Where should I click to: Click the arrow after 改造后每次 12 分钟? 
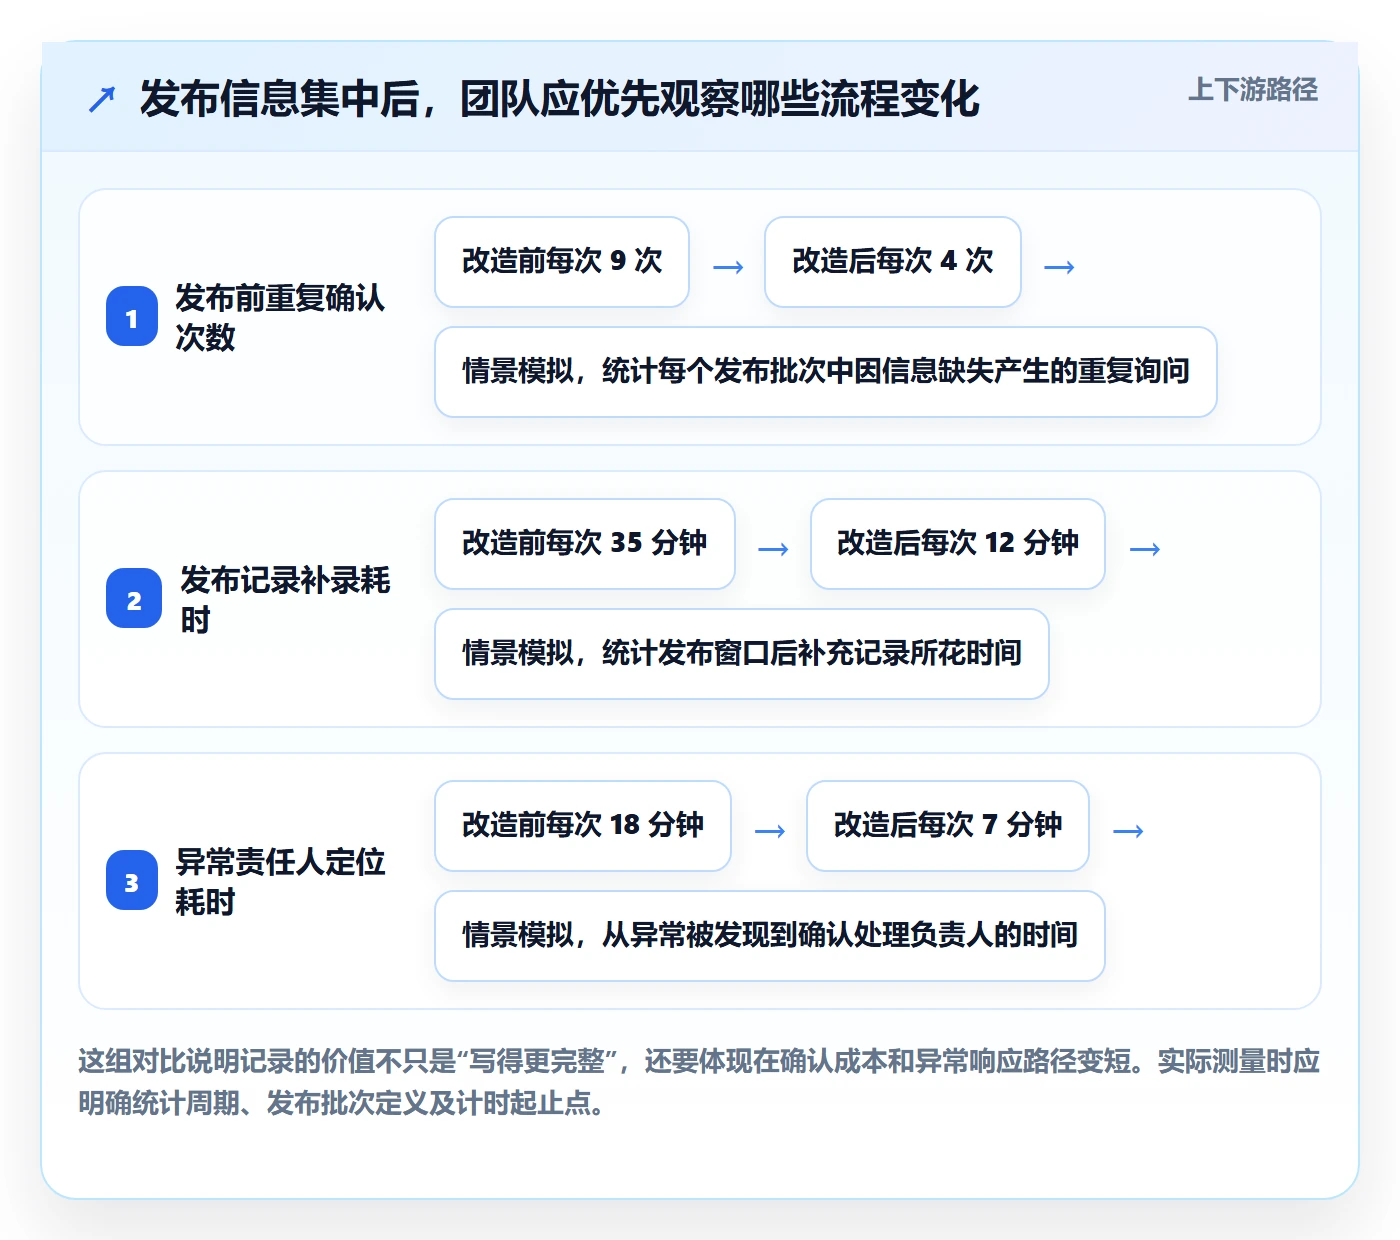click(x=1144, y=549)
